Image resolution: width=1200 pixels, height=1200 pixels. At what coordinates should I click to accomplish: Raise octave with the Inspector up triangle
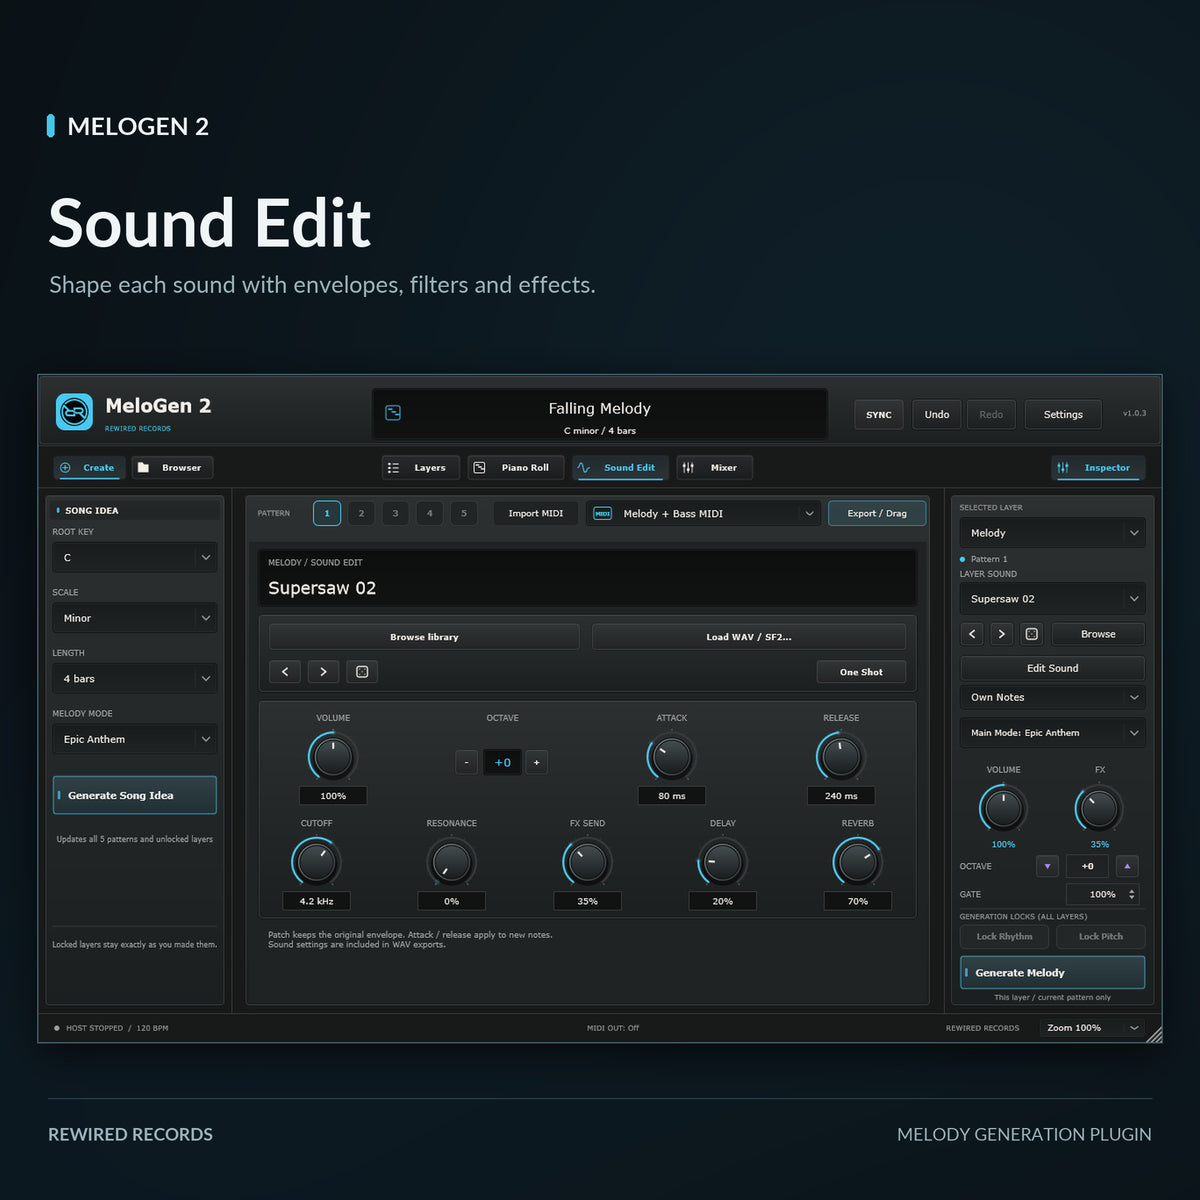(x=1127, y=866)
